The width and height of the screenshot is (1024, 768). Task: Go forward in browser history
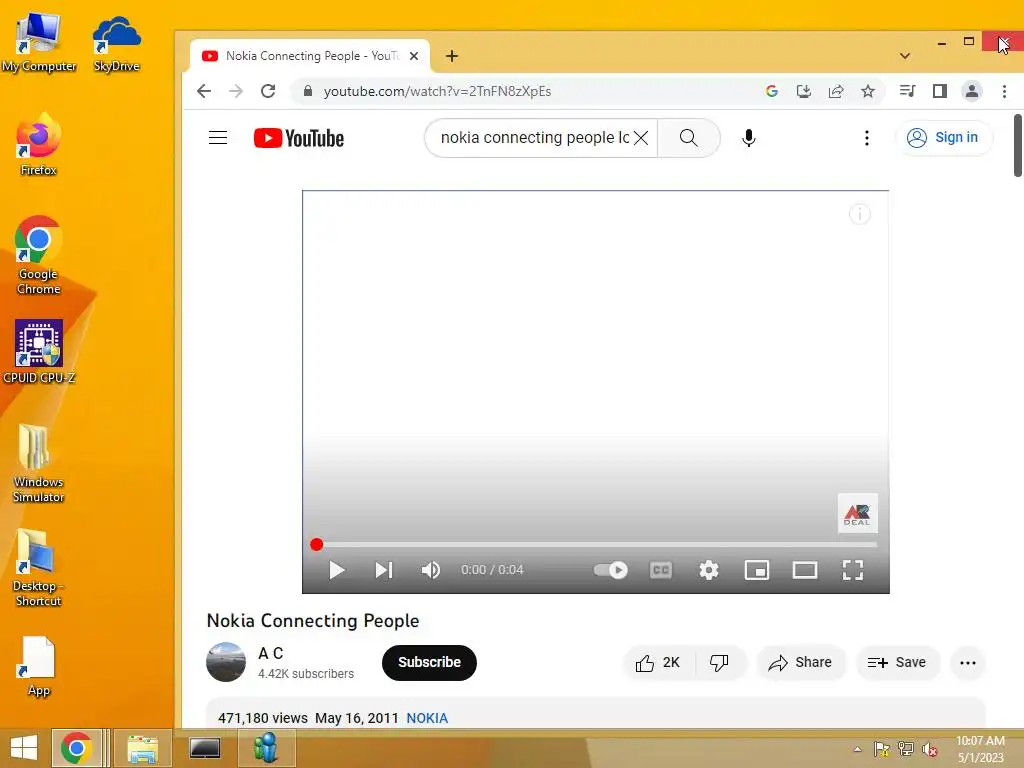click(x=236, y=91)
